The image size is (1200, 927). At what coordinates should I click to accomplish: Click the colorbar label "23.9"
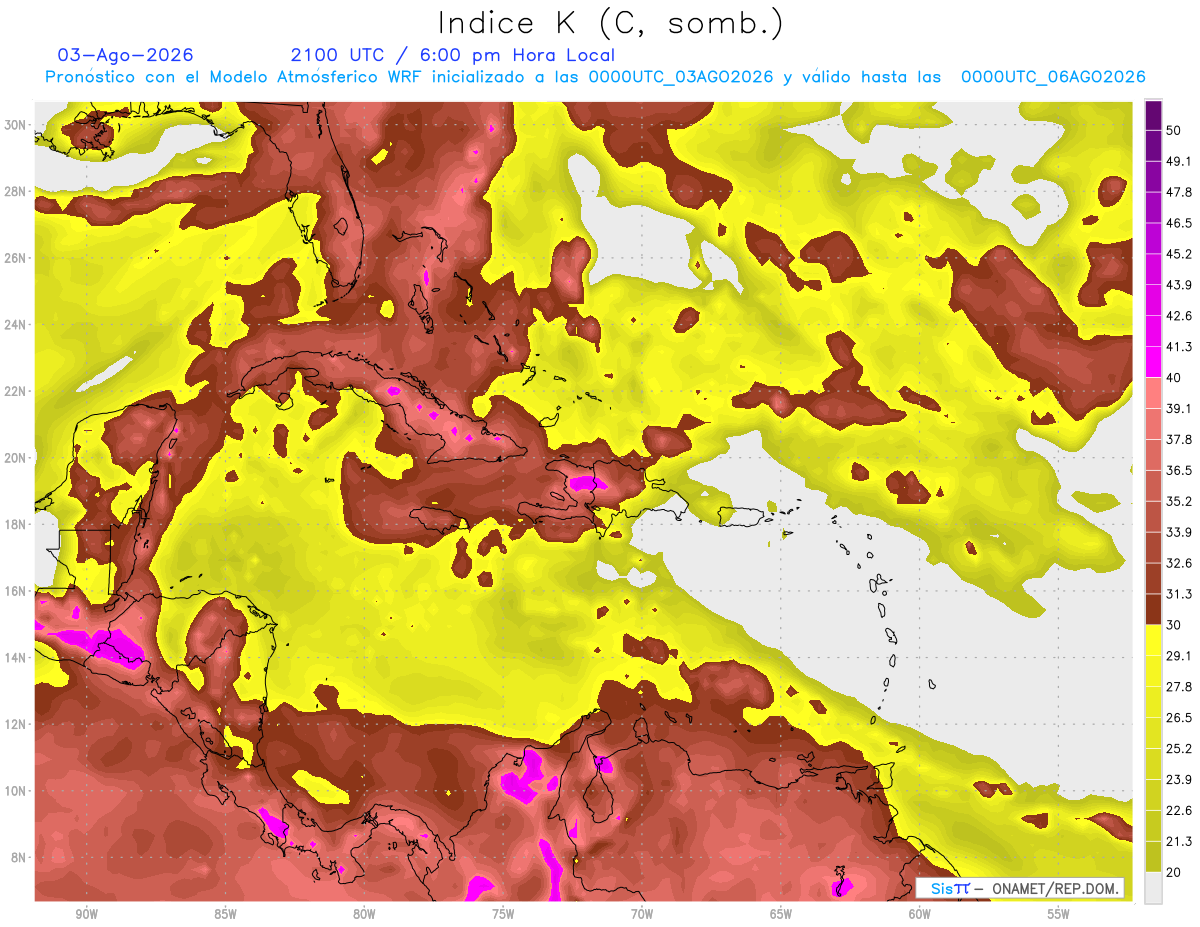point(1178,779)
